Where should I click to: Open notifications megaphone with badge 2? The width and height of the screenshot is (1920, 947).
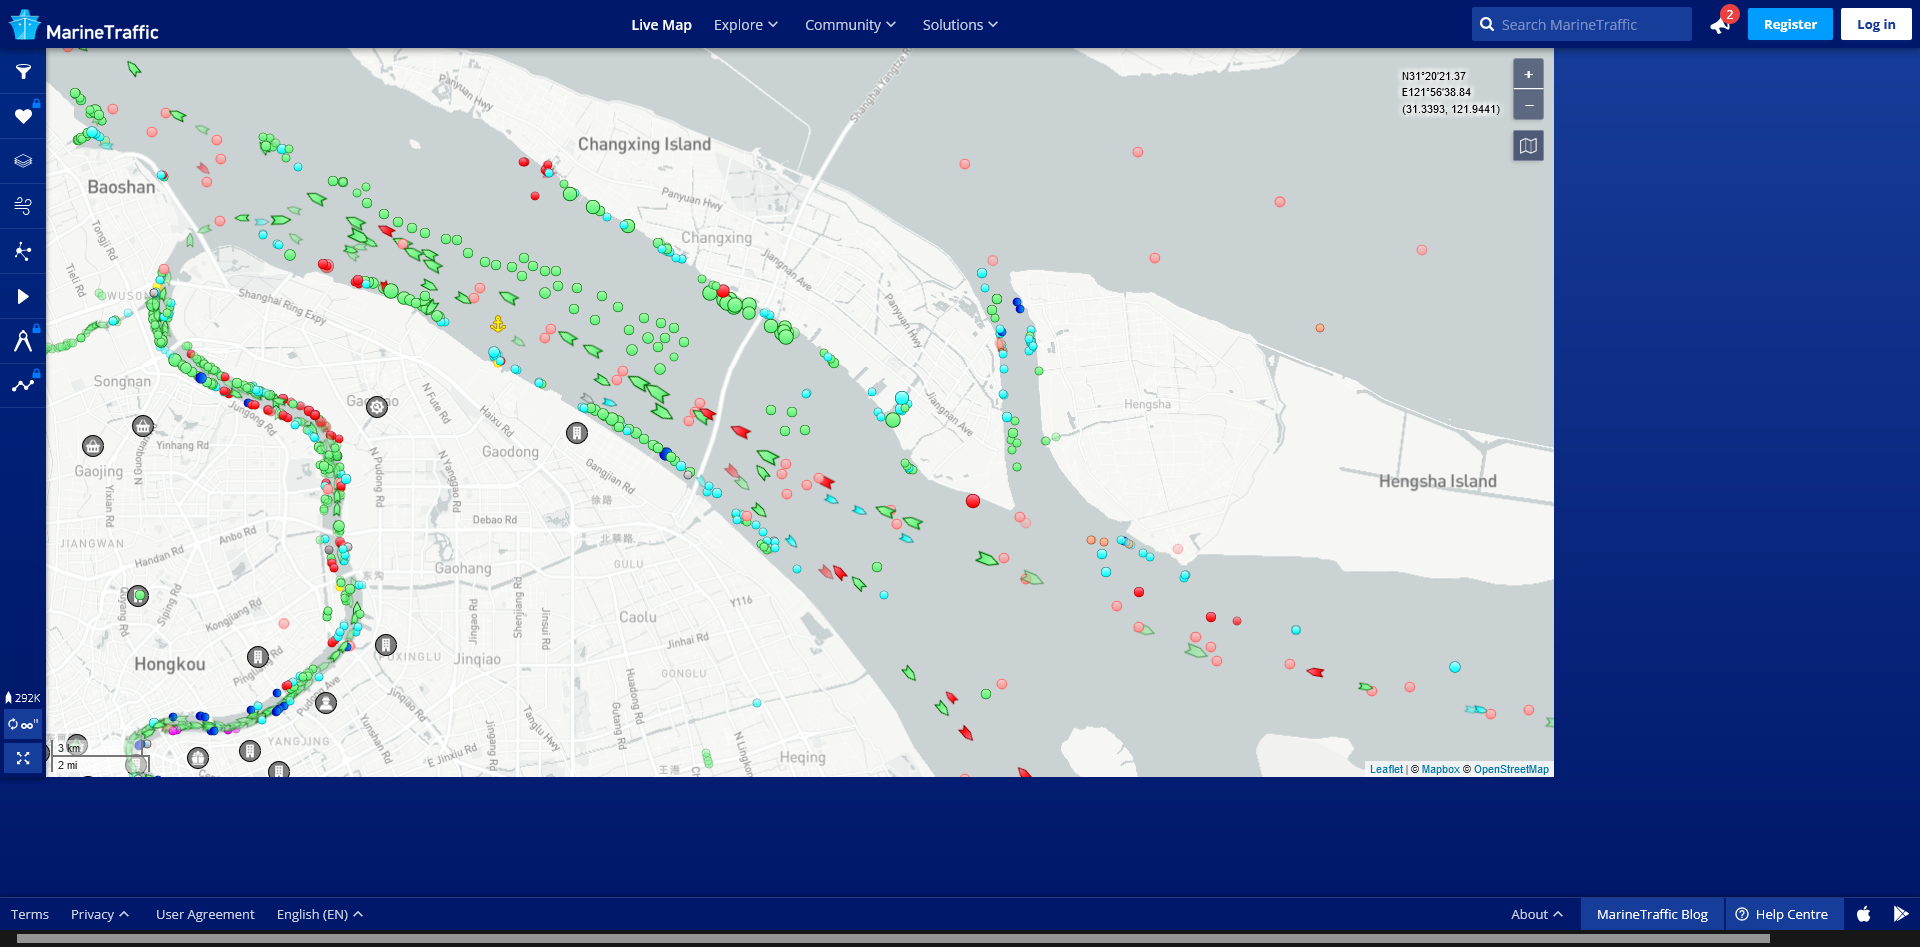pos(1721,24)
